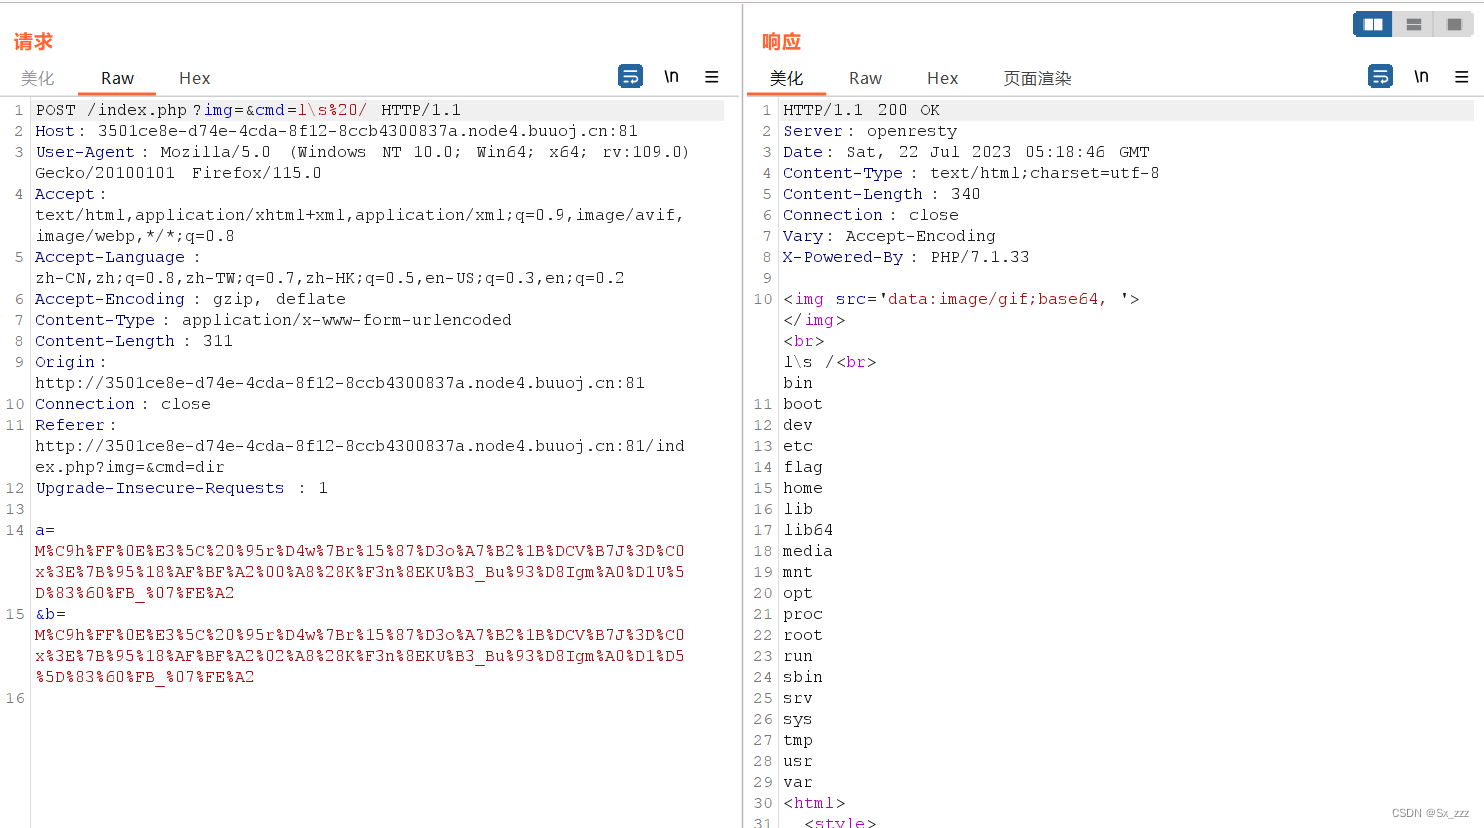The width and height of the screenshot is (1484, 828).
Task: Click the POST /index.php request line
Action: pos(248,110)
